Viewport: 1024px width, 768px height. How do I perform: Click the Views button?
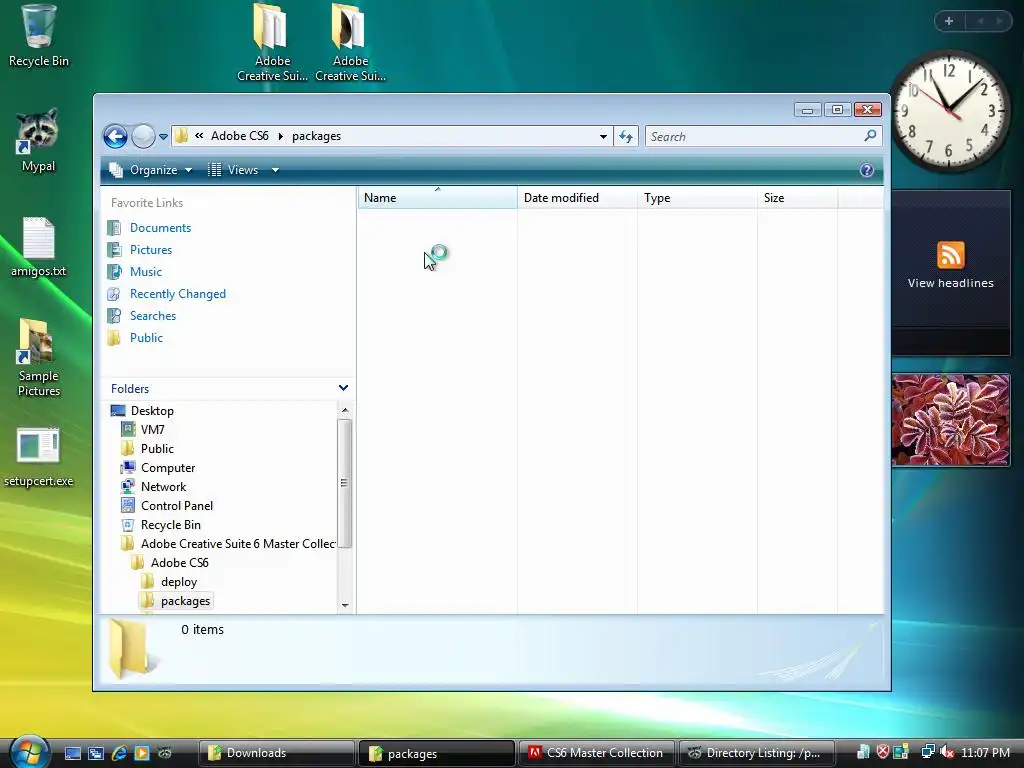[x=234, y=170]
